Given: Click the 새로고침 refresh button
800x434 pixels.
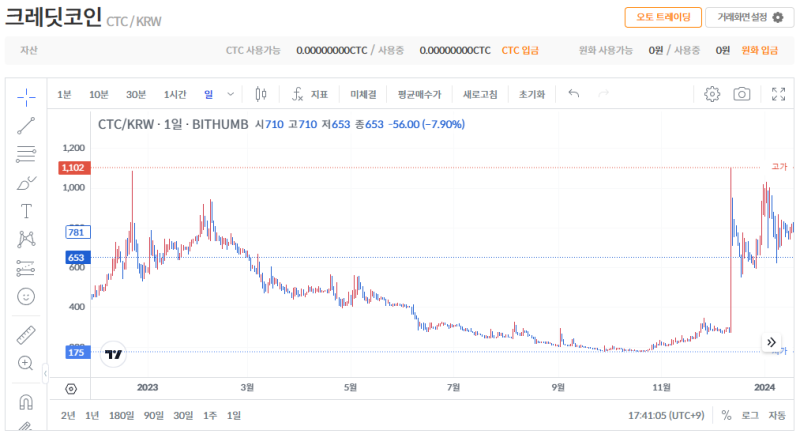Looking at the screenshot, I should [480, 94].
